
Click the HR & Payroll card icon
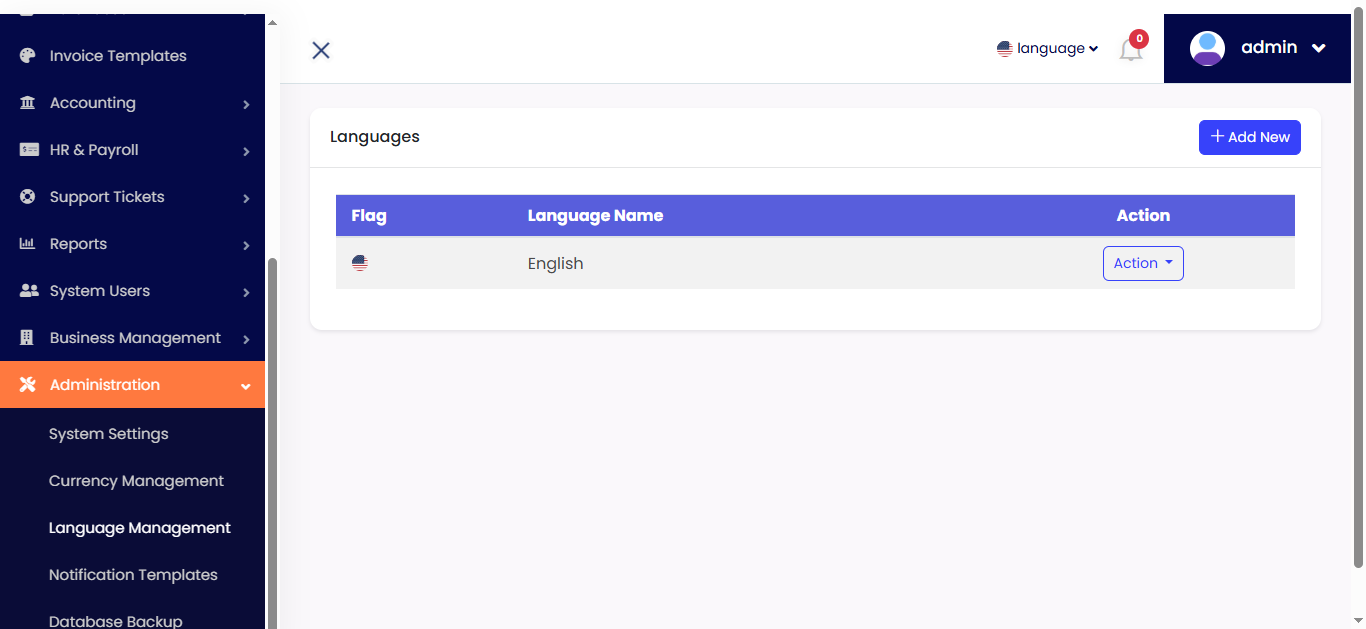(x=29, y=150)
